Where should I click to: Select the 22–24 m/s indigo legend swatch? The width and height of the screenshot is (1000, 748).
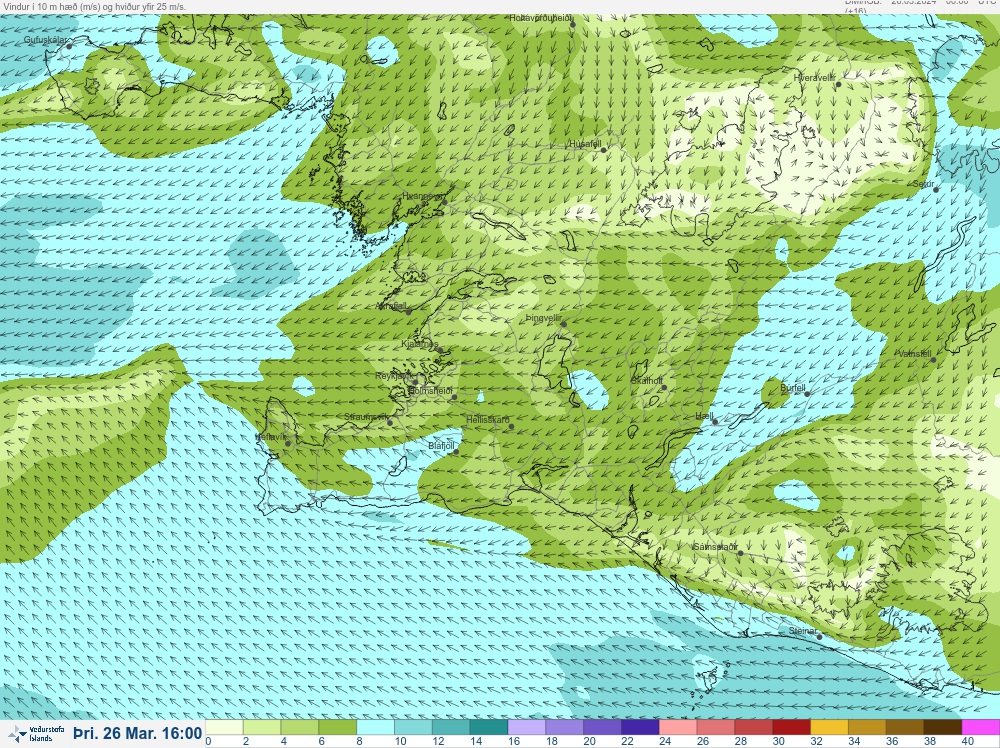pyautogui.click(x=640, y=727)
